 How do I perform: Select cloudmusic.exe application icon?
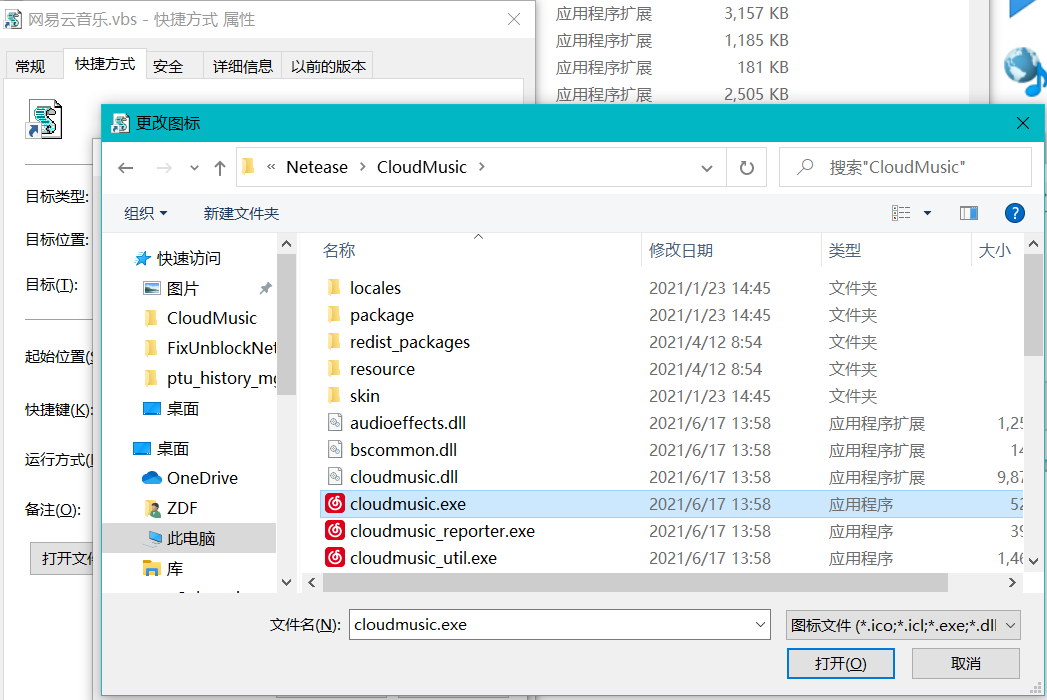click(x=335, y=504)
